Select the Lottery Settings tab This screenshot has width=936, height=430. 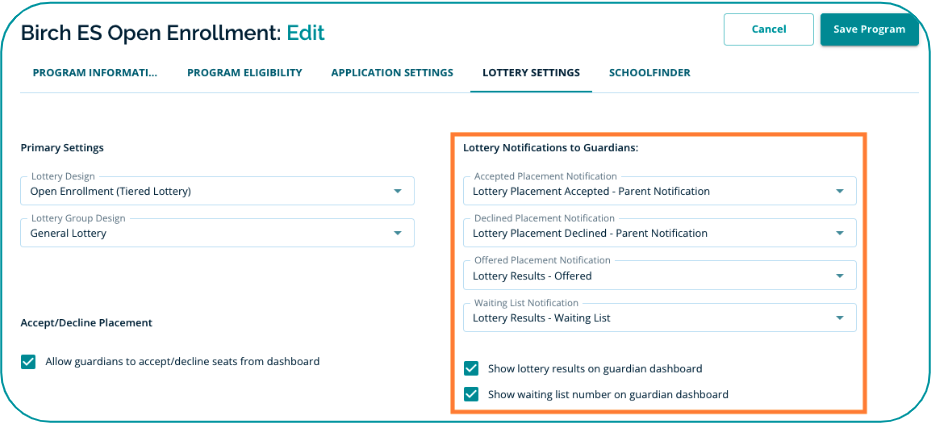[530, 73]
